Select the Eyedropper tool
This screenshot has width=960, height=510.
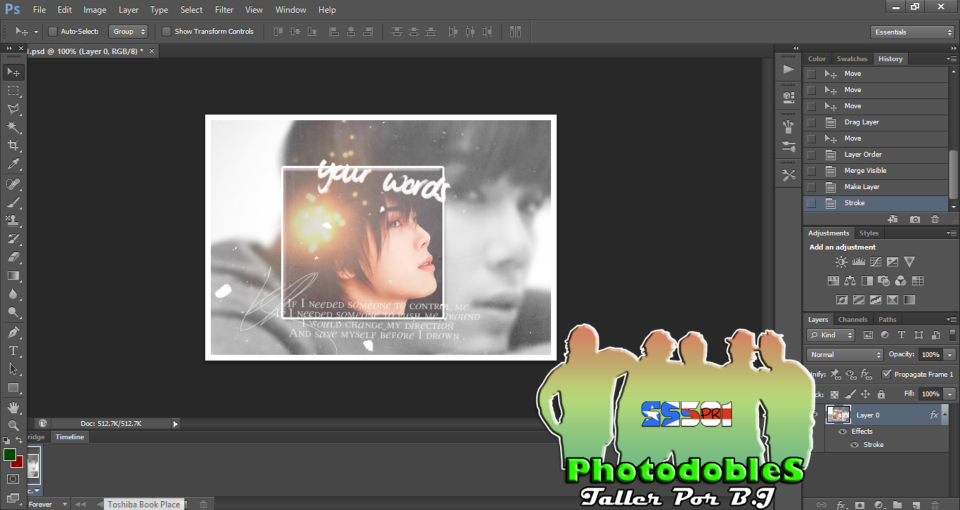coord(13,164)
